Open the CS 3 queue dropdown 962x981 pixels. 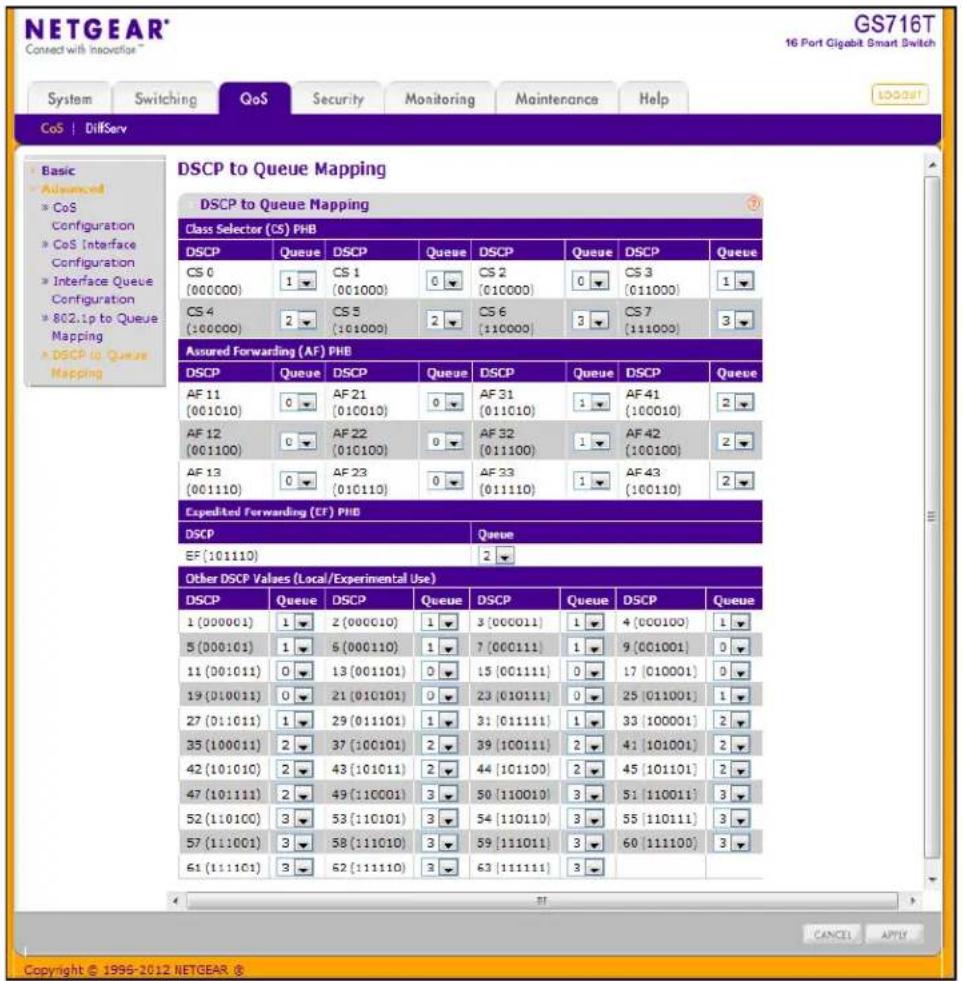point(735,281)
